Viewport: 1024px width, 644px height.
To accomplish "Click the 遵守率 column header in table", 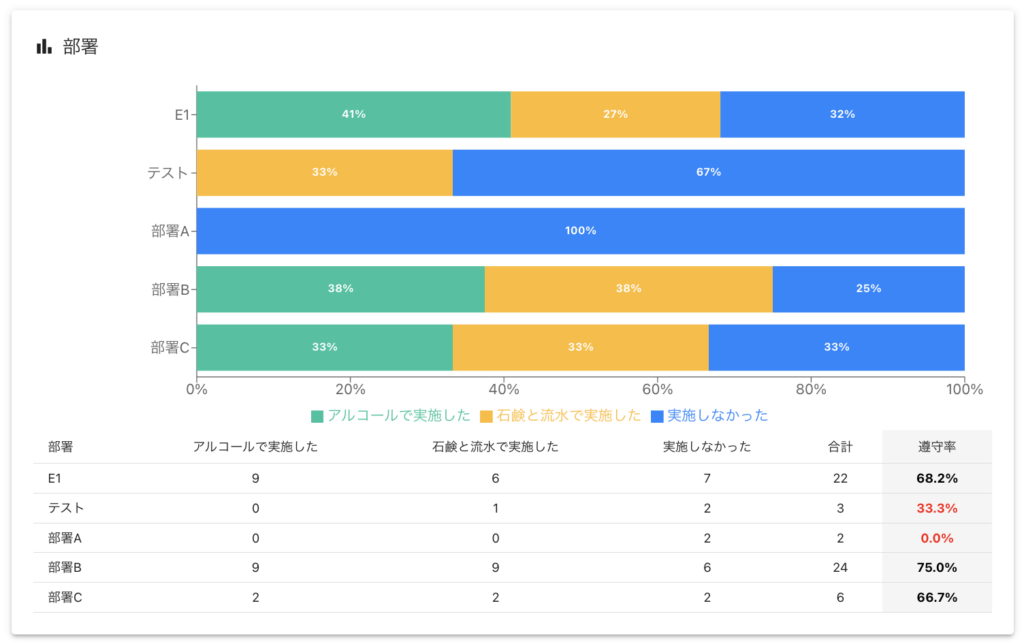I will 936,447.
